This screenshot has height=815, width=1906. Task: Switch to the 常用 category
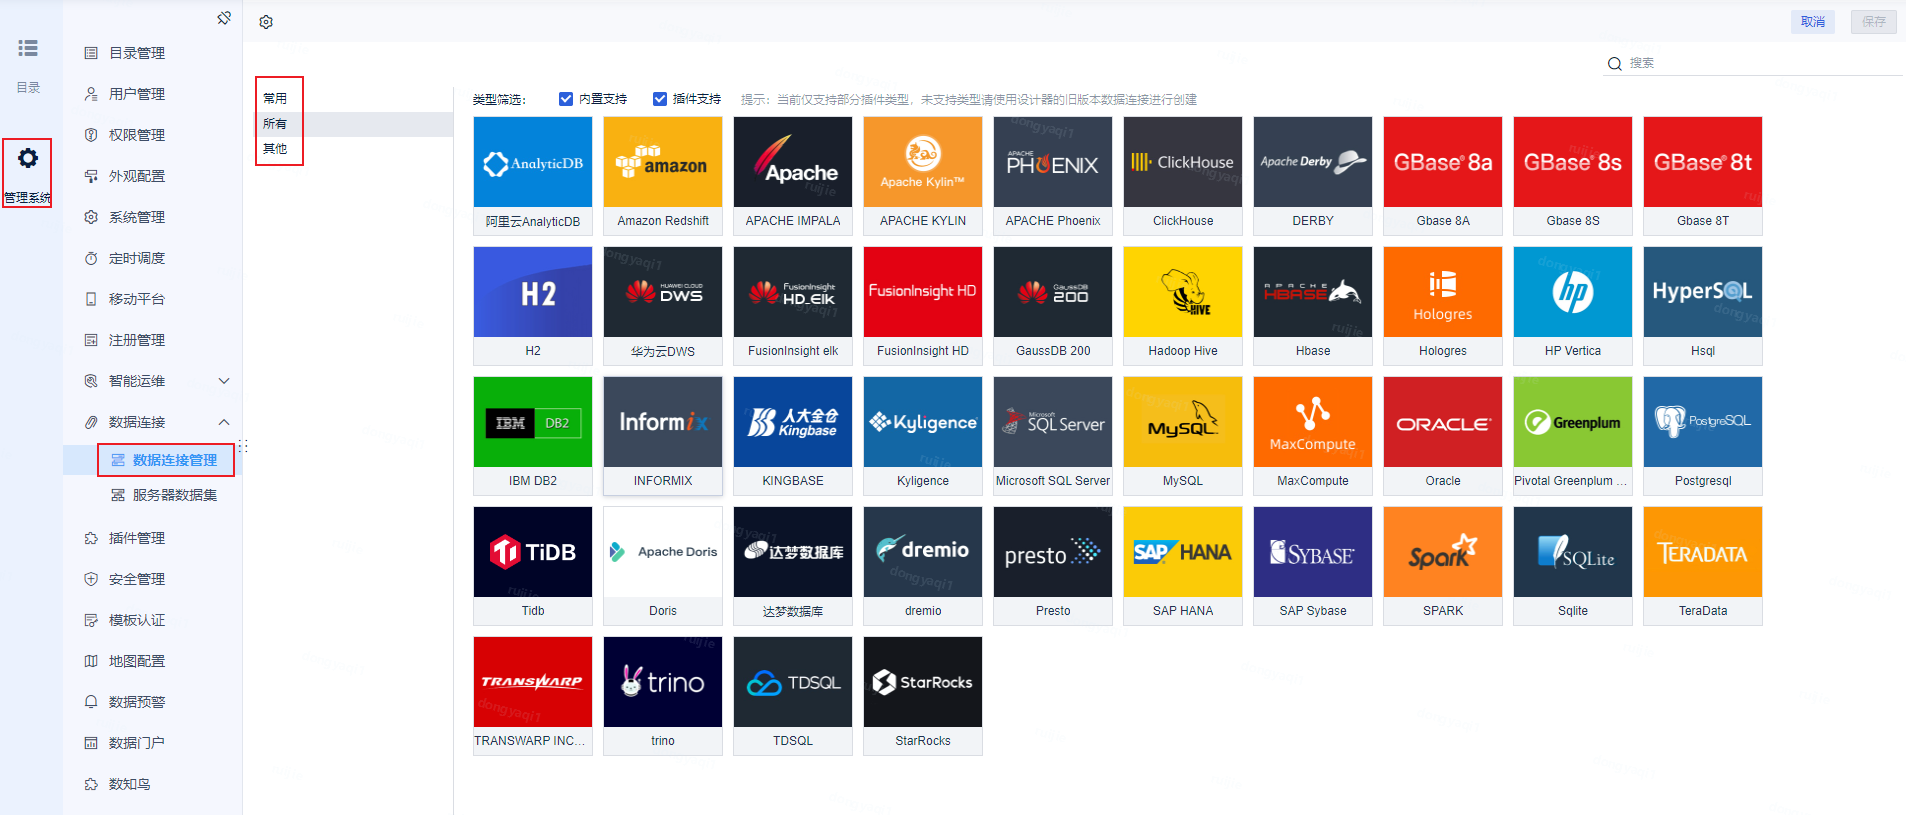click(x=275, y=98)
